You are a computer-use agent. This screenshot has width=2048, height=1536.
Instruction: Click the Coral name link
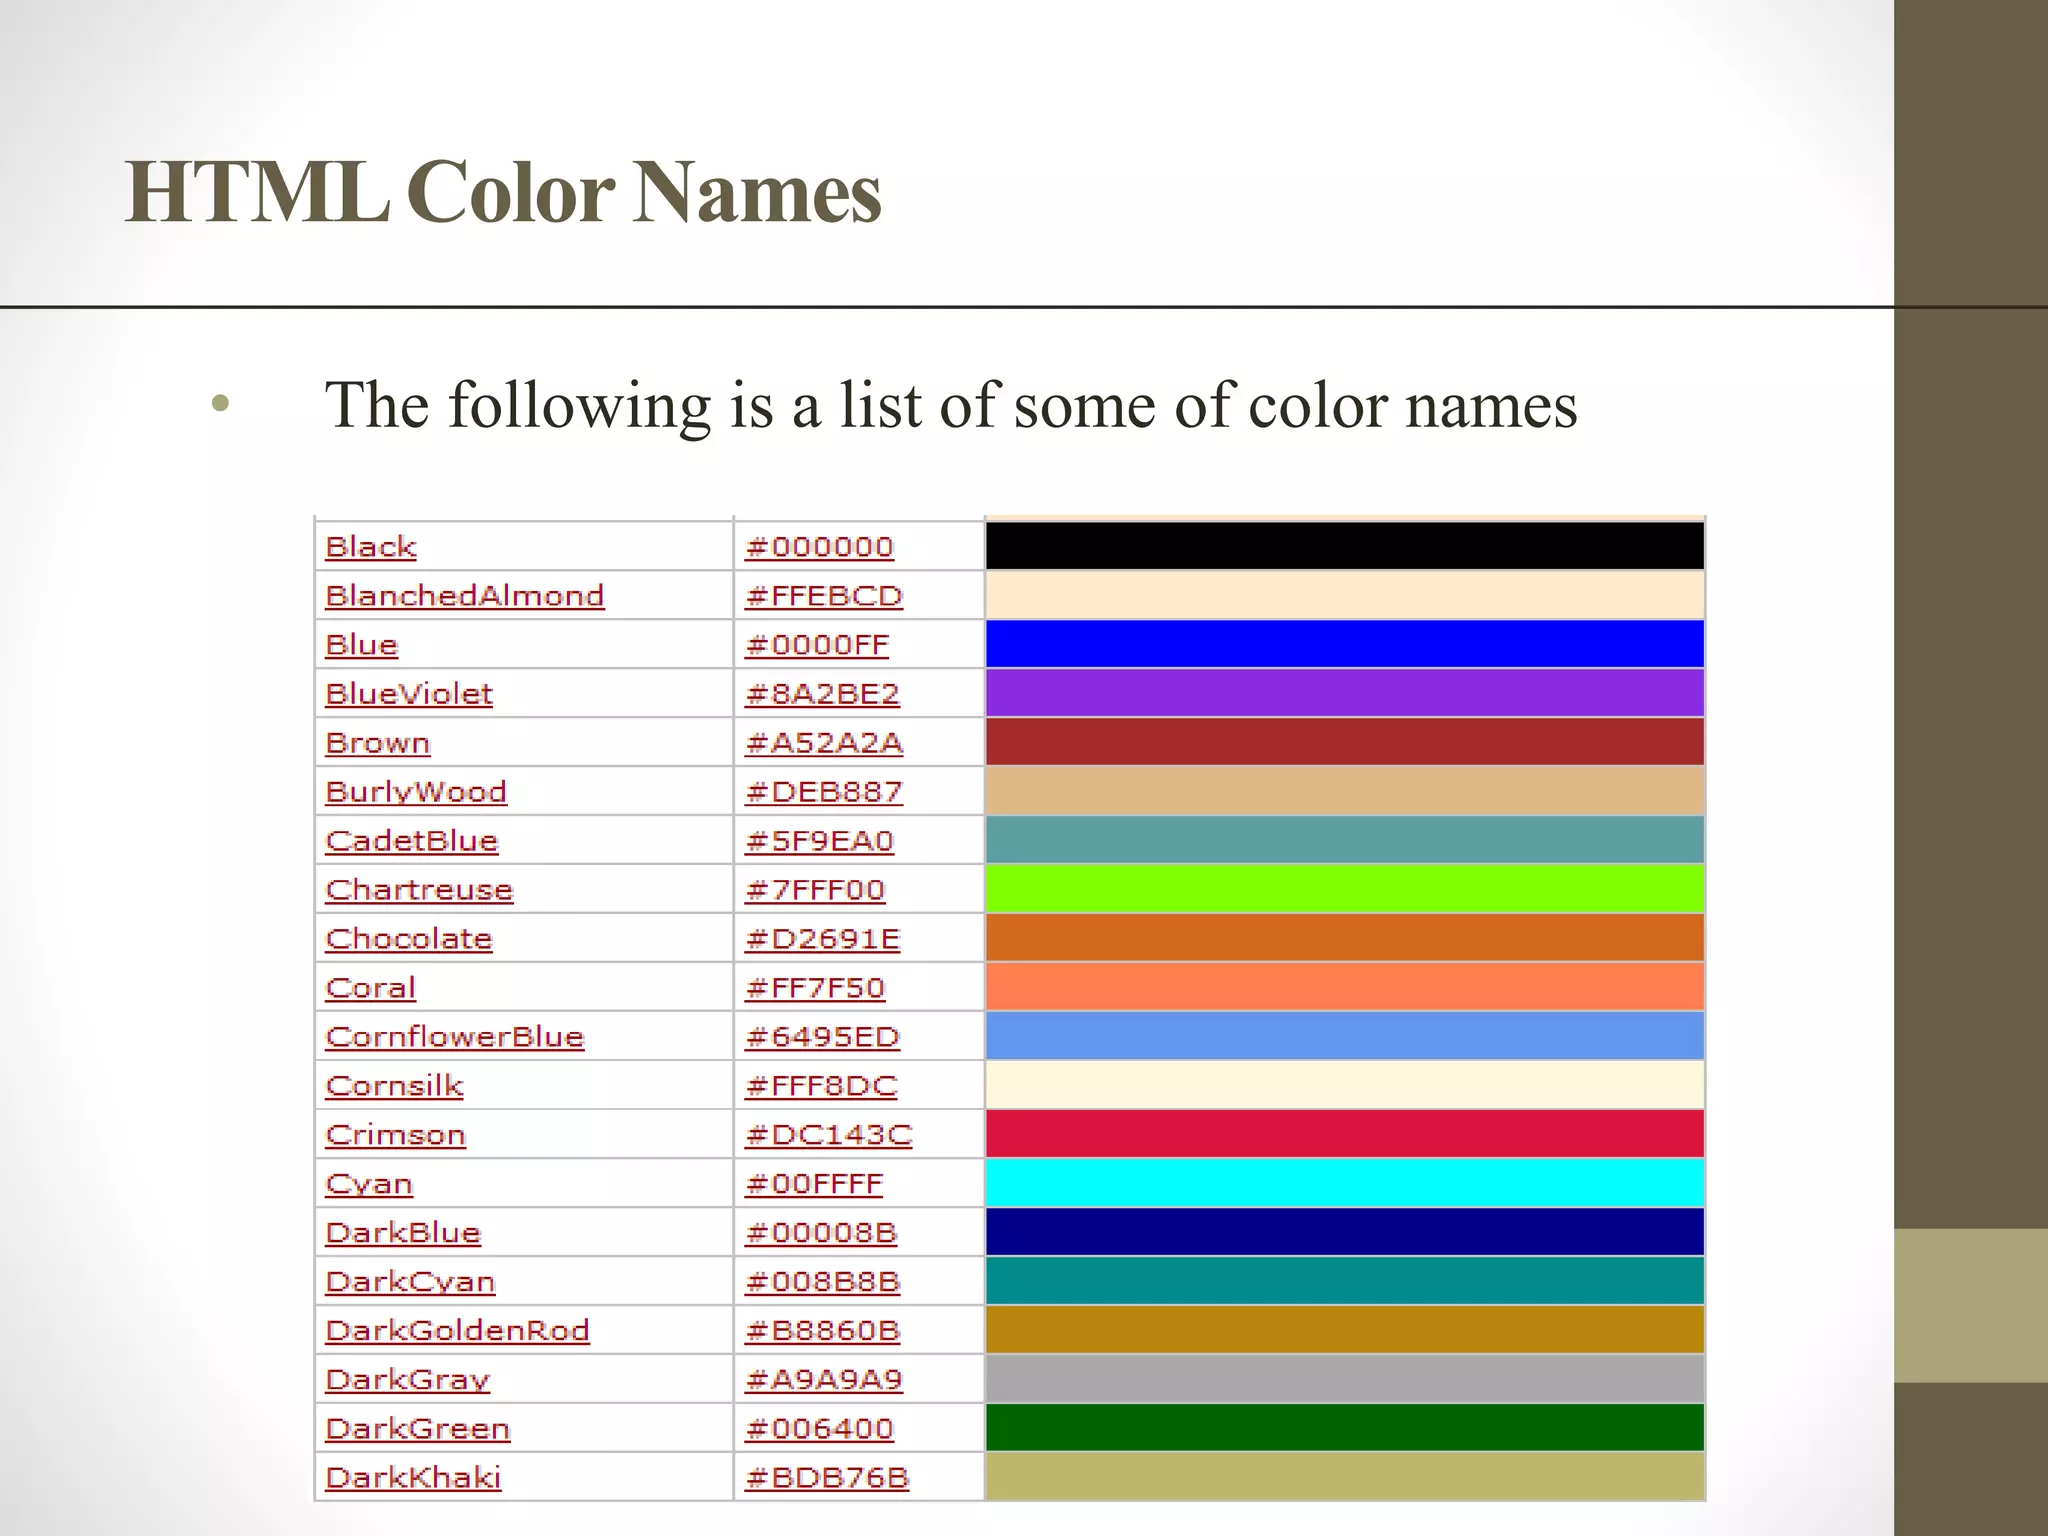tap(371, 988)
